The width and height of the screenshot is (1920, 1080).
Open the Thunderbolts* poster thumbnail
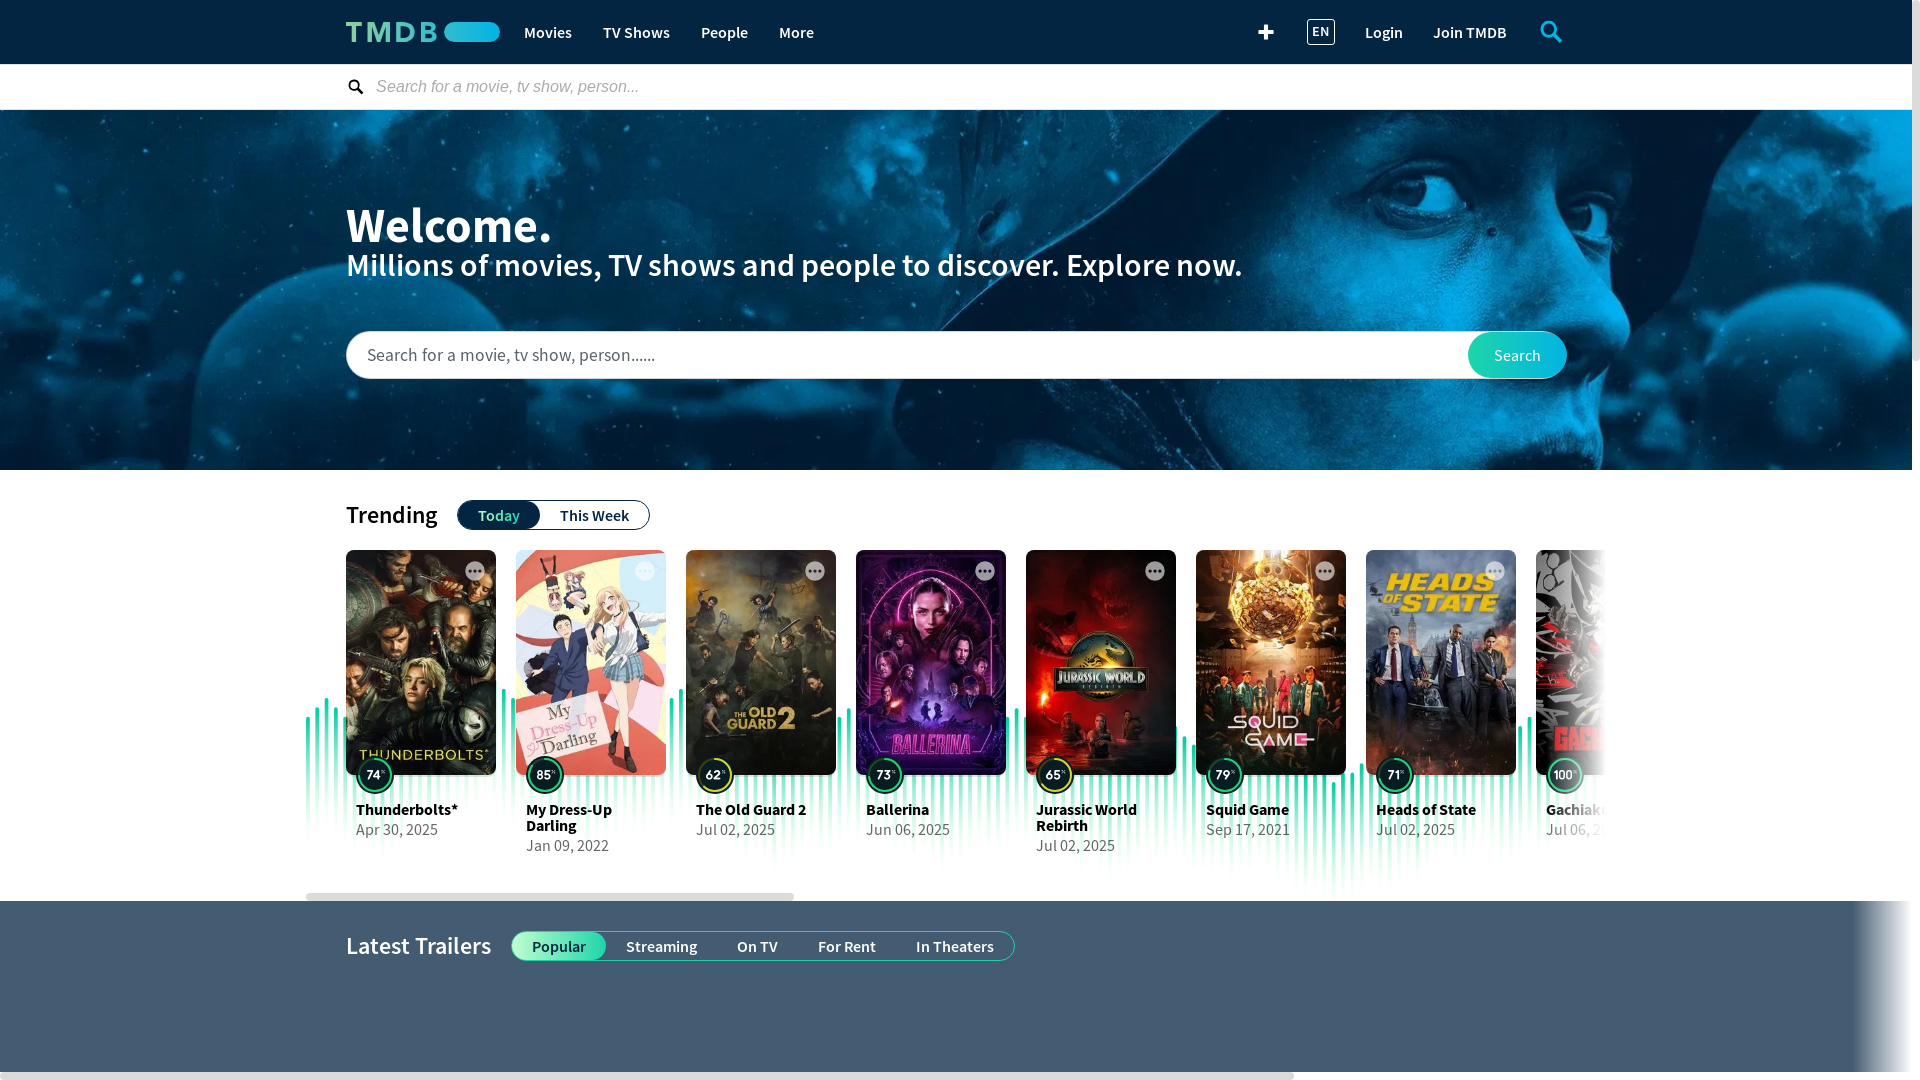(x=421, y=662)
